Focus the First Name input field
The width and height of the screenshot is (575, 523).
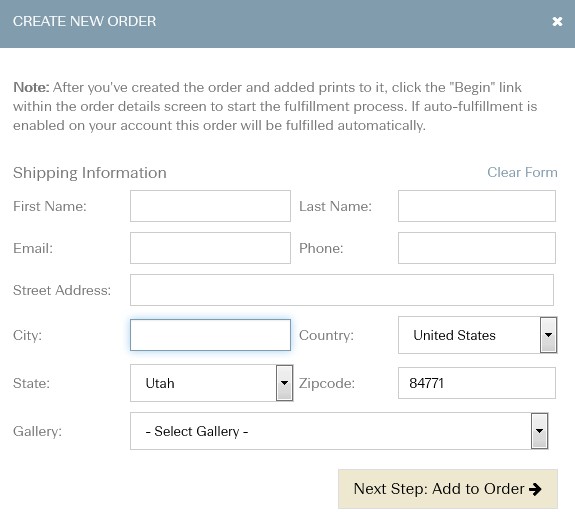pos(210,206)
